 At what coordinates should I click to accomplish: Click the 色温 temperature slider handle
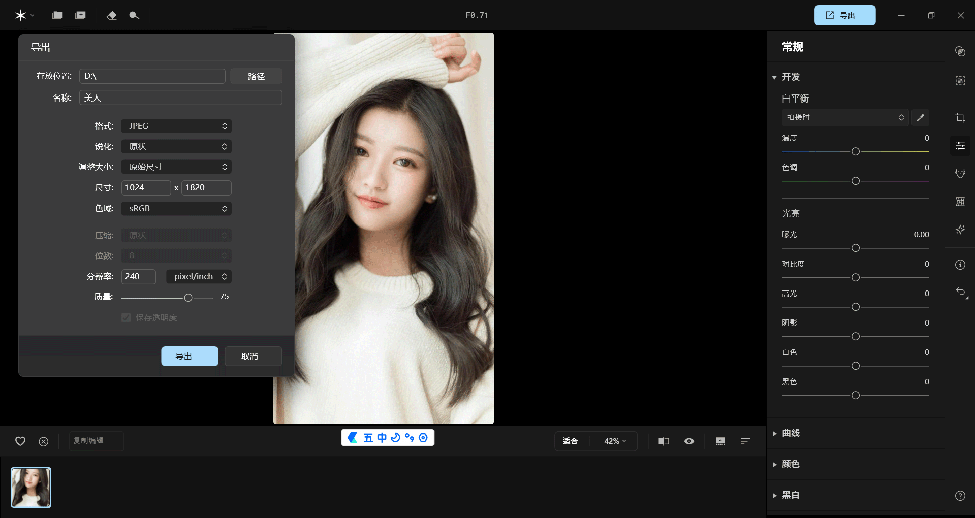click(856, 151)
